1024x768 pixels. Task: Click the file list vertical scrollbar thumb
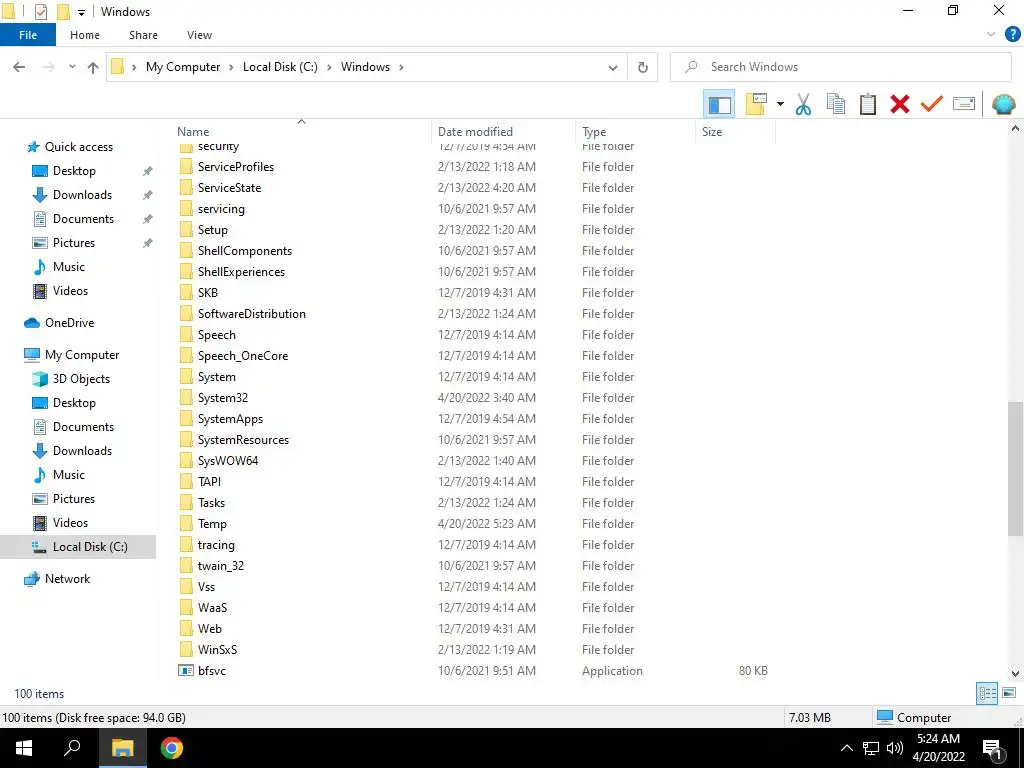point(1015,468)
